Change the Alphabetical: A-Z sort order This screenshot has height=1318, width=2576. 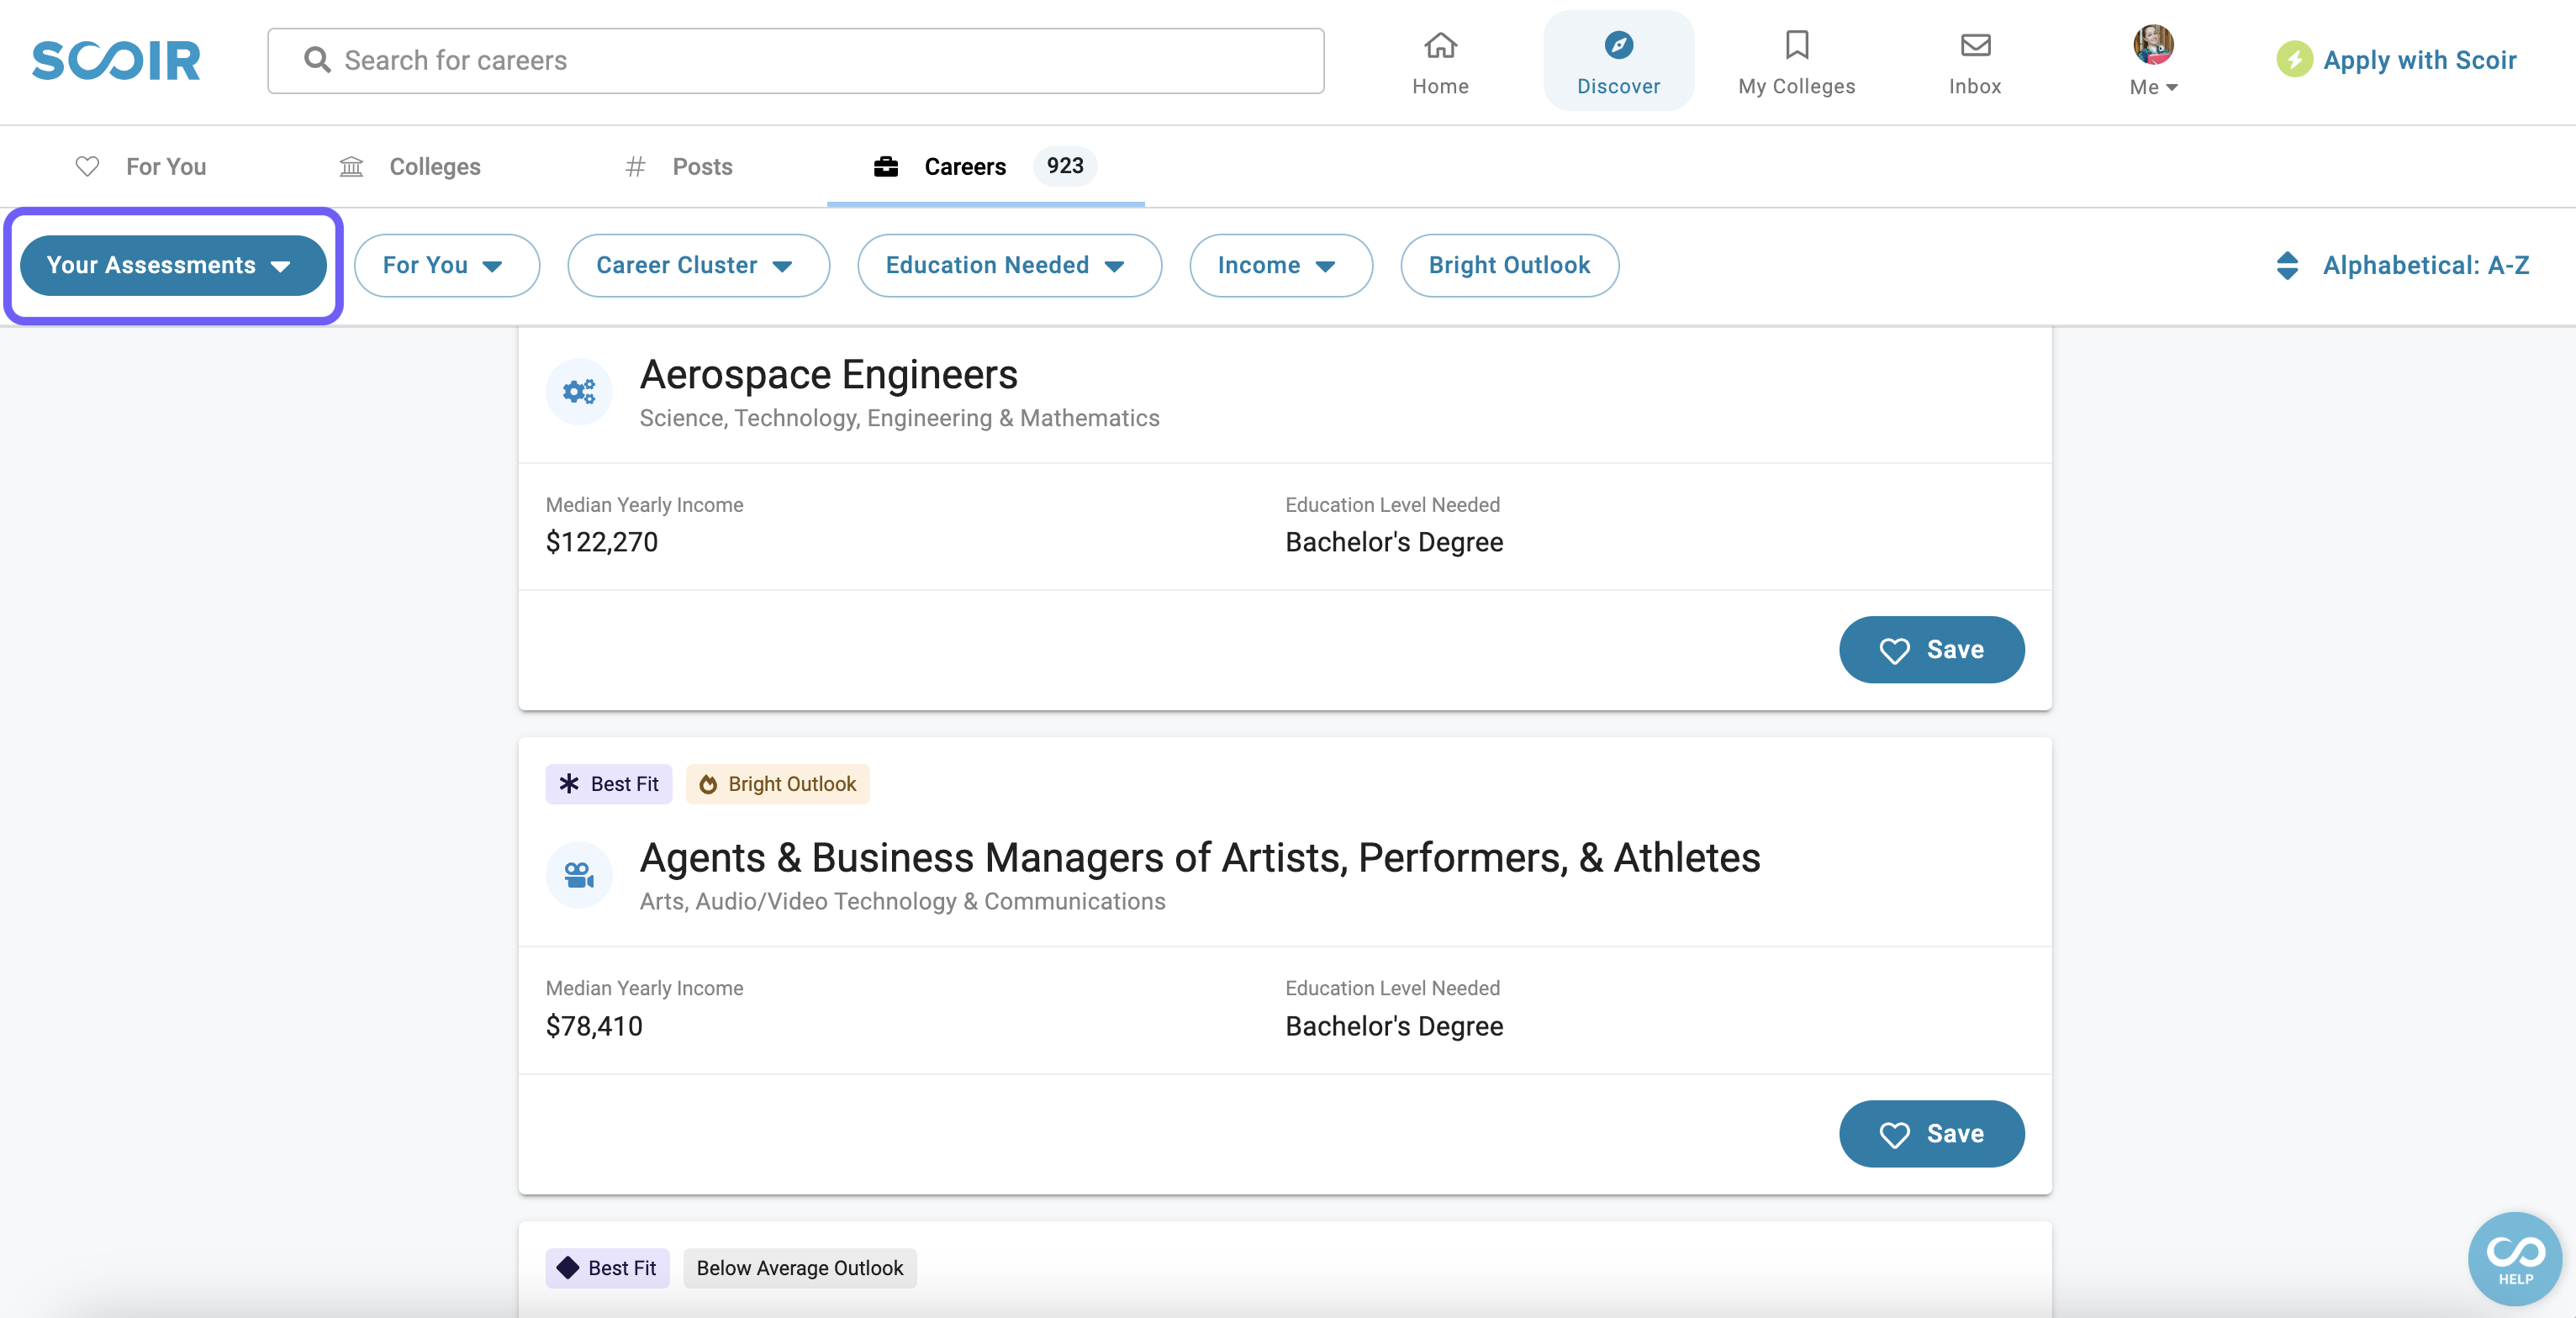(x=2425, y=265)
